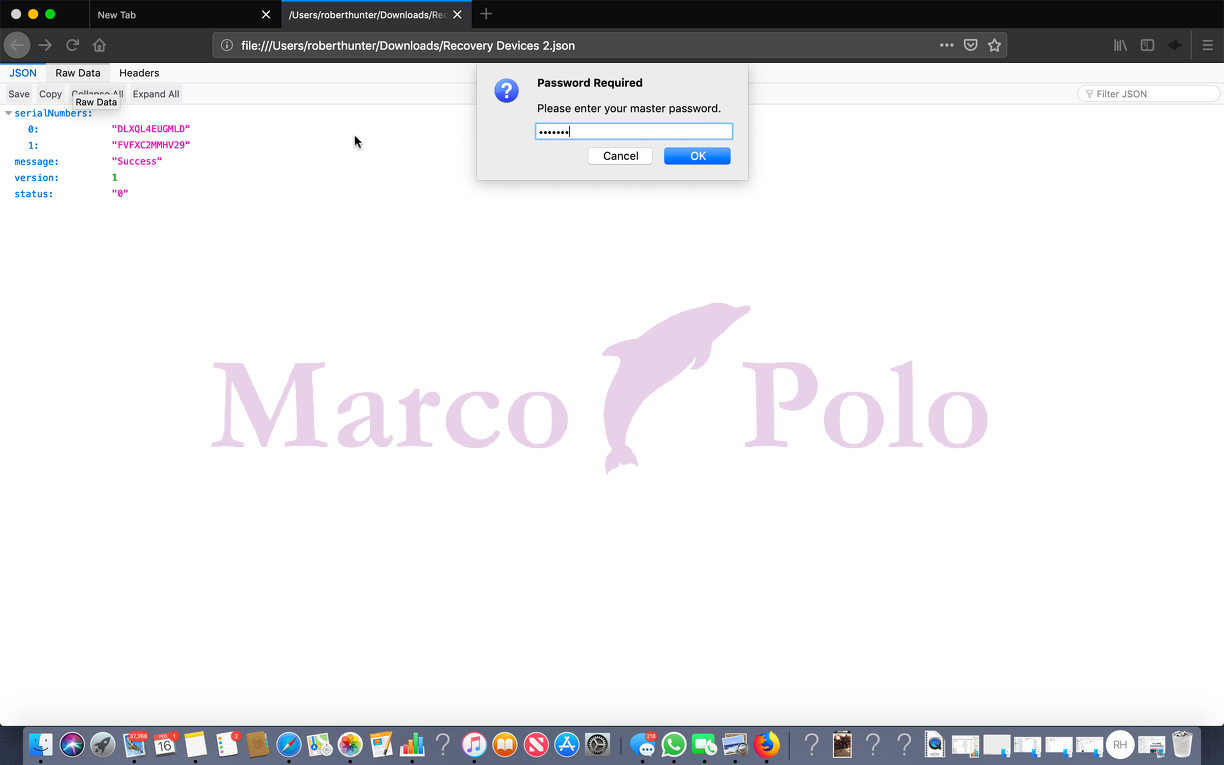Open Finder from the Dock

41,744
